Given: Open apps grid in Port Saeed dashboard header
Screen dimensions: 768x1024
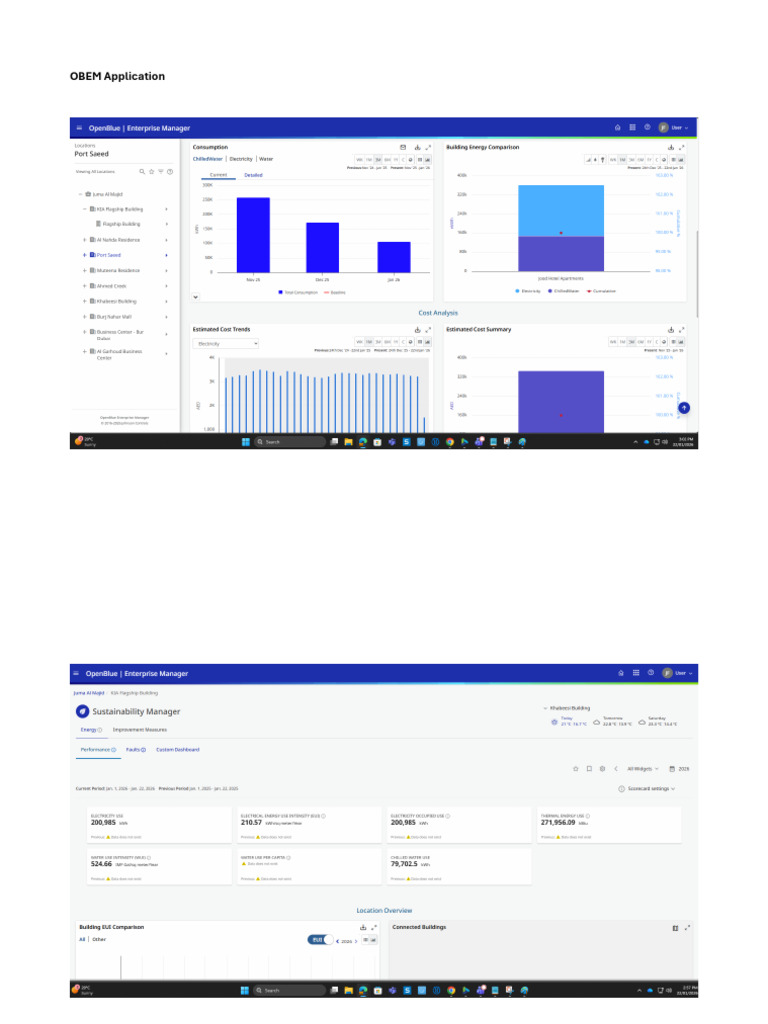Looking at the screenshot, I should point(632,127).
